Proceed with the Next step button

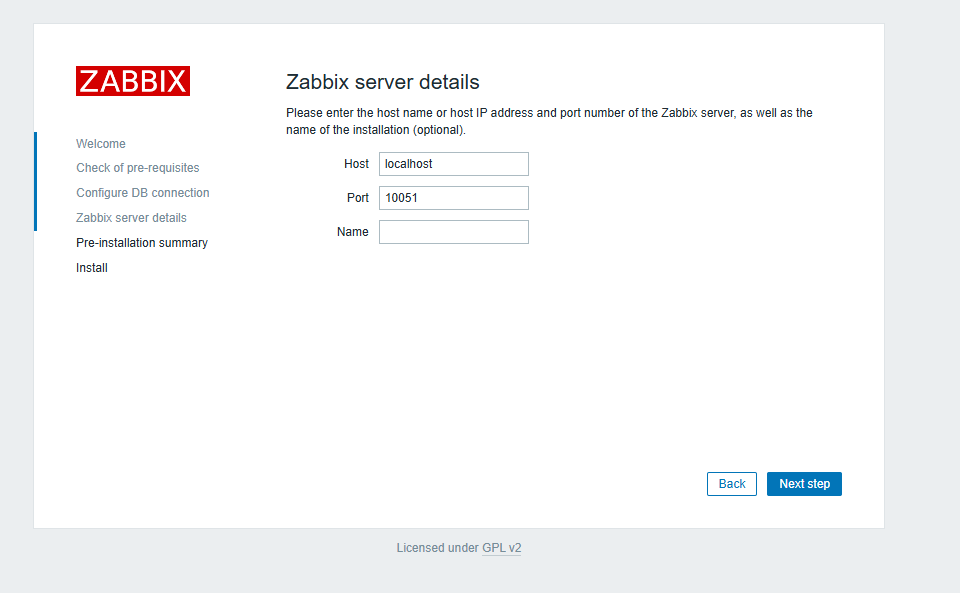point(804,484)
